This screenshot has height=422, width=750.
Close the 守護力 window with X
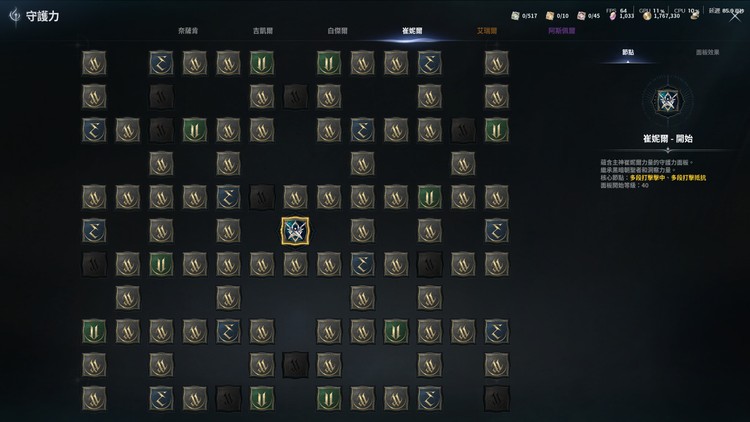click(x=734, y=17)
